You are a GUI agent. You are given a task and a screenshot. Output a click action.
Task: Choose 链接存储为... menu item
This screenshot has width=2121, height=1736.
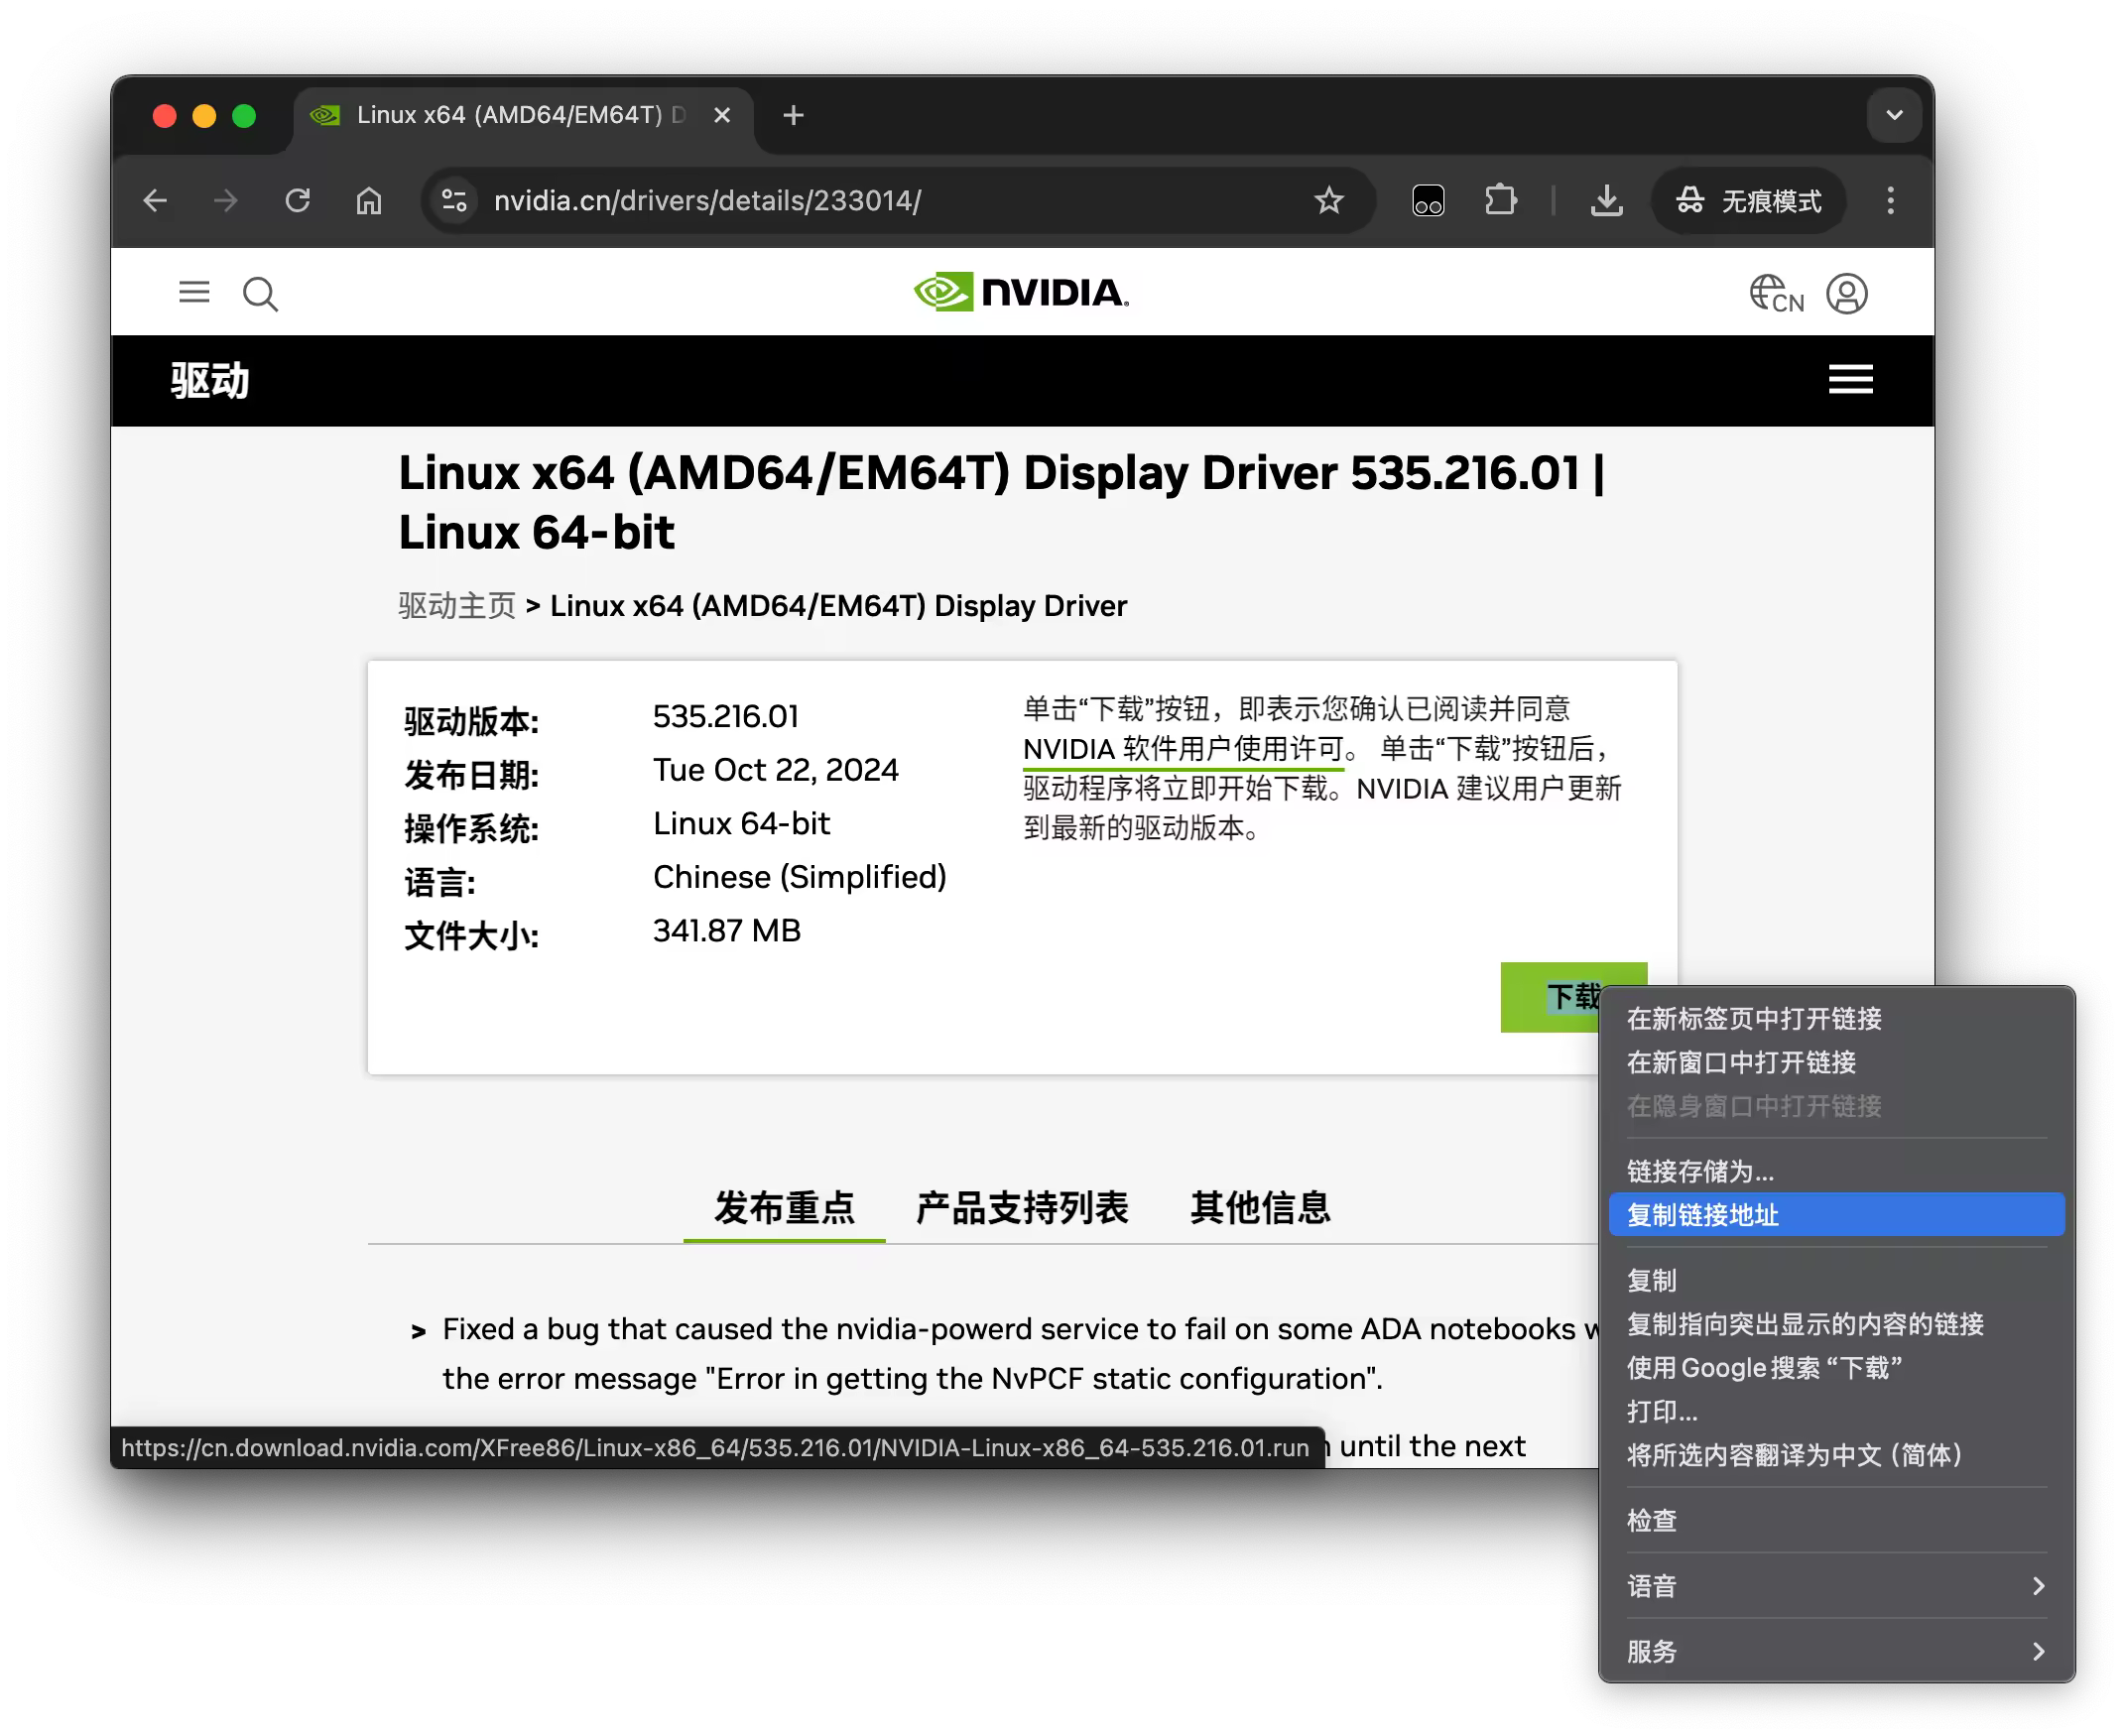click(x=1836, y=1171)
